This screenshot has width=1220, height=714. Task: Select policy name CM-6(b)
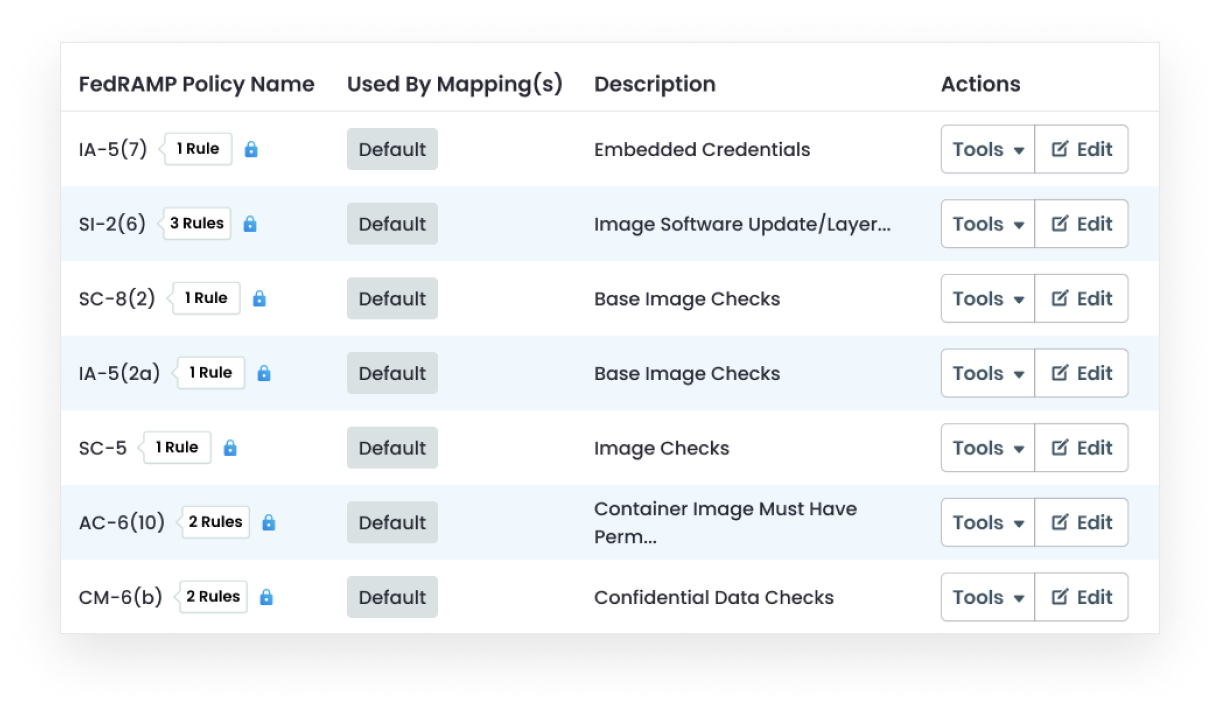coord(120,597)
